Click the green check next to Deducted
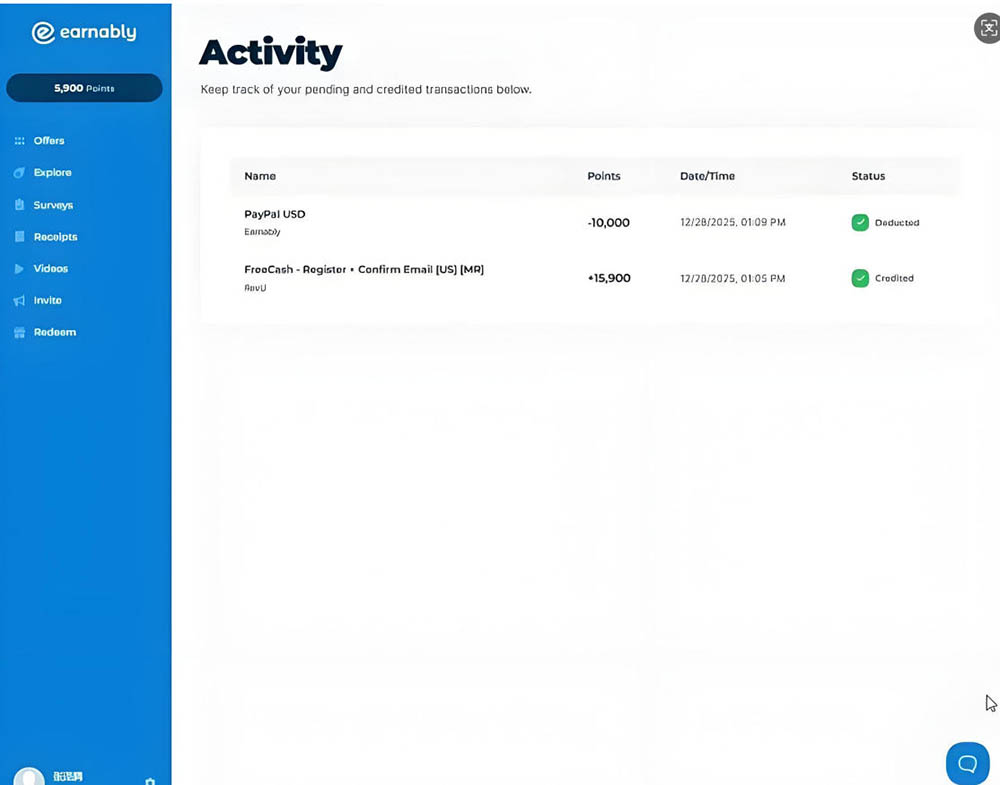Viewport: 1000px width, 785px height. click(860, 222)
